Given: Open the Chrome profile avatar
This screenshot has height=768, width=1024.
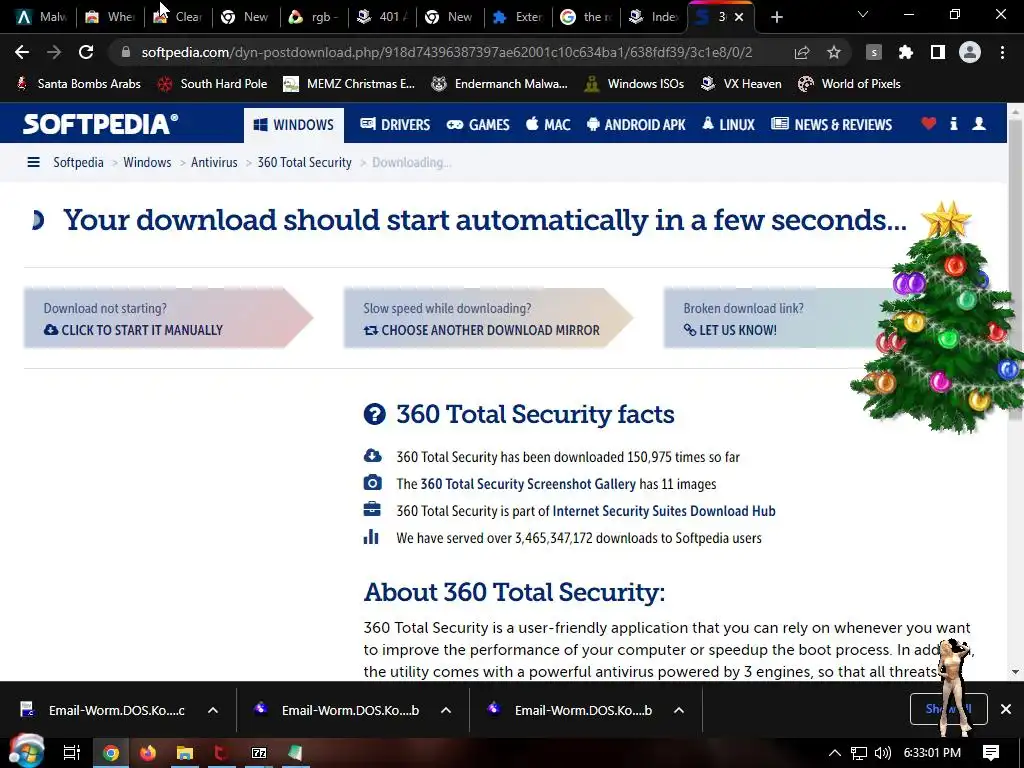Looking at the screenshot, I should click(x=970, y=52).
